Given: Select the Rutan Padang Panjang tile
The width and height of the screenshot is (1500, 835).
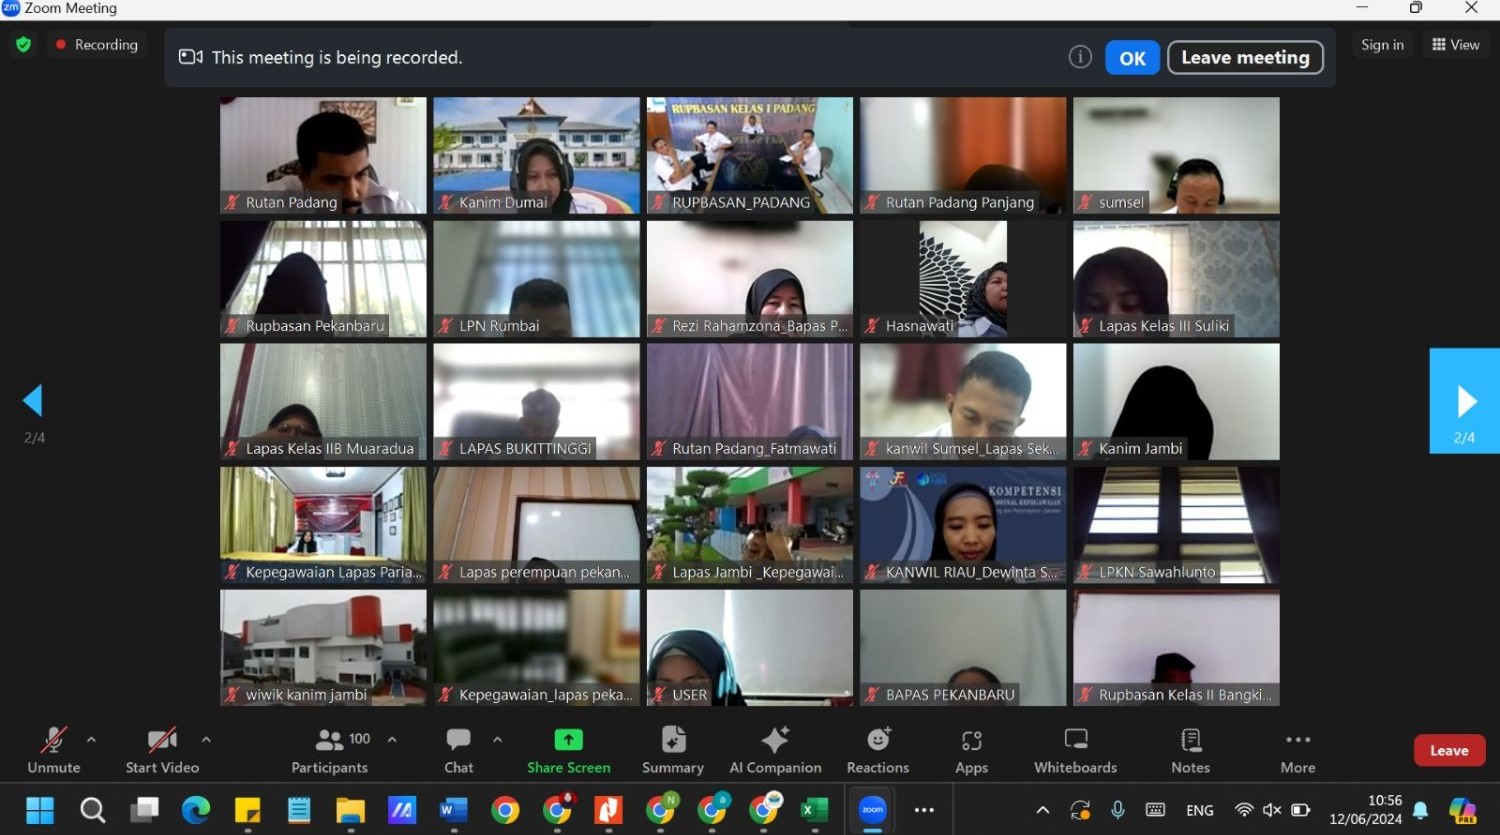Looking at the screenshot, I should coord(963,155).
